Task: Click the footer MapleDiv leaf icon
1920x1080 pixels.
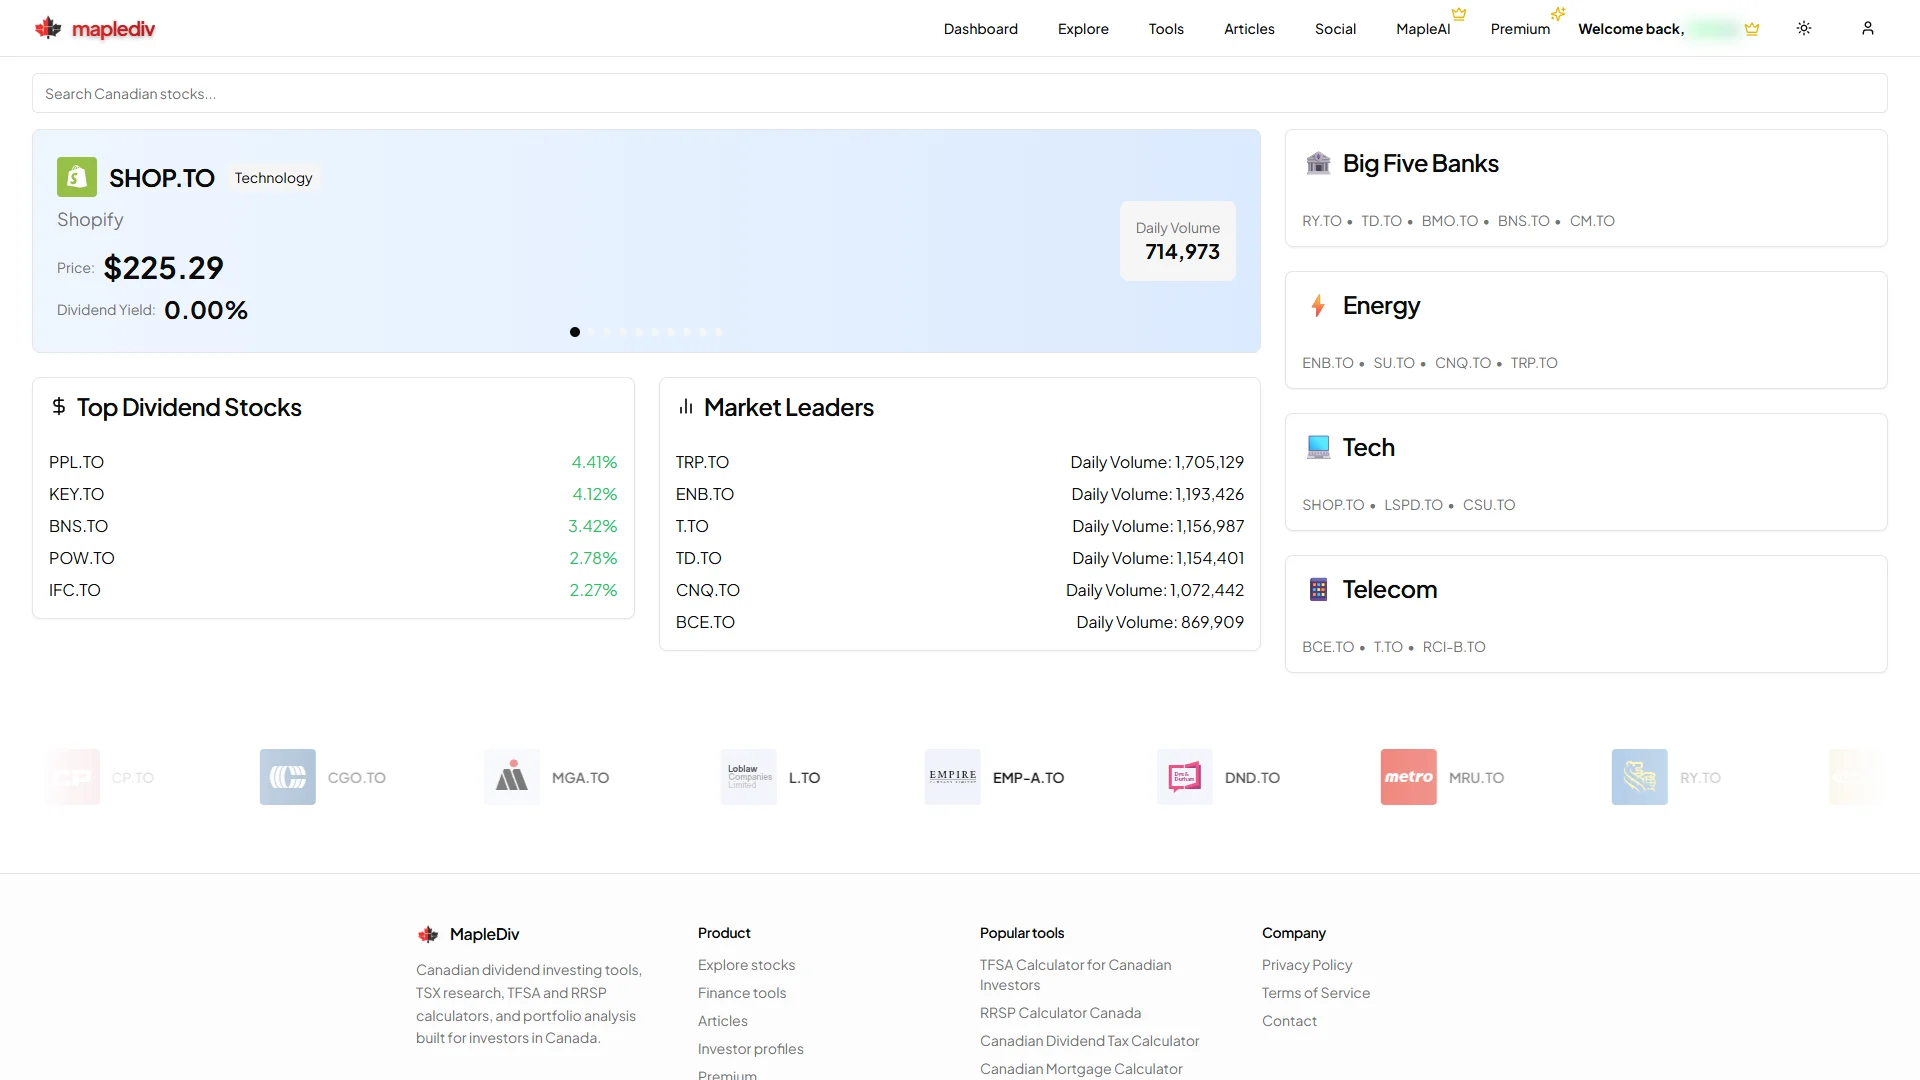Action: pos(428,934)
